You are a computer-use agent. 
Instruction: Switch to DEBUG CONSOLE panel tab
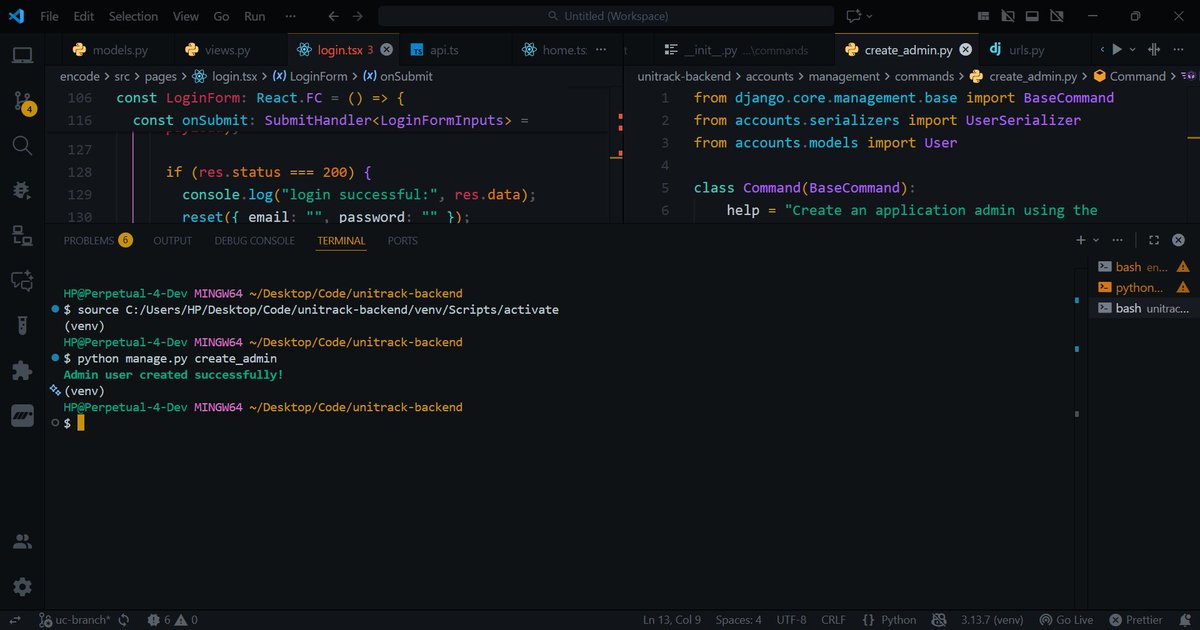(254, 240)
